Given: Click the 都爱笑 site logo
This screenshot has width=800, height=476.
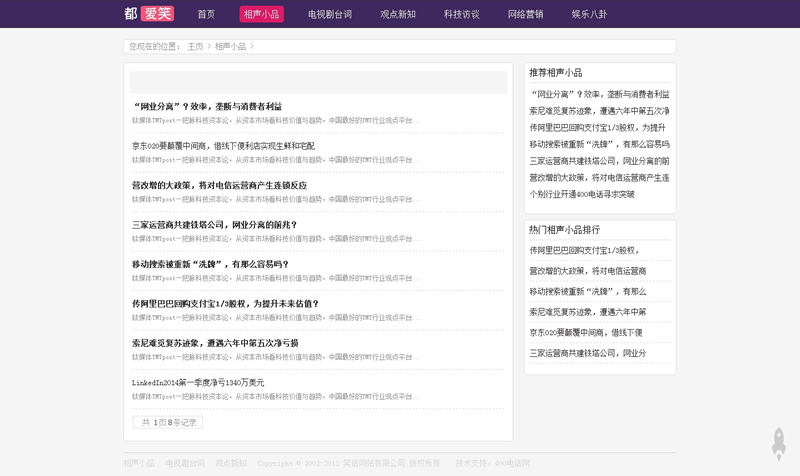Looking at the screenshot, I should pos(148,14).
